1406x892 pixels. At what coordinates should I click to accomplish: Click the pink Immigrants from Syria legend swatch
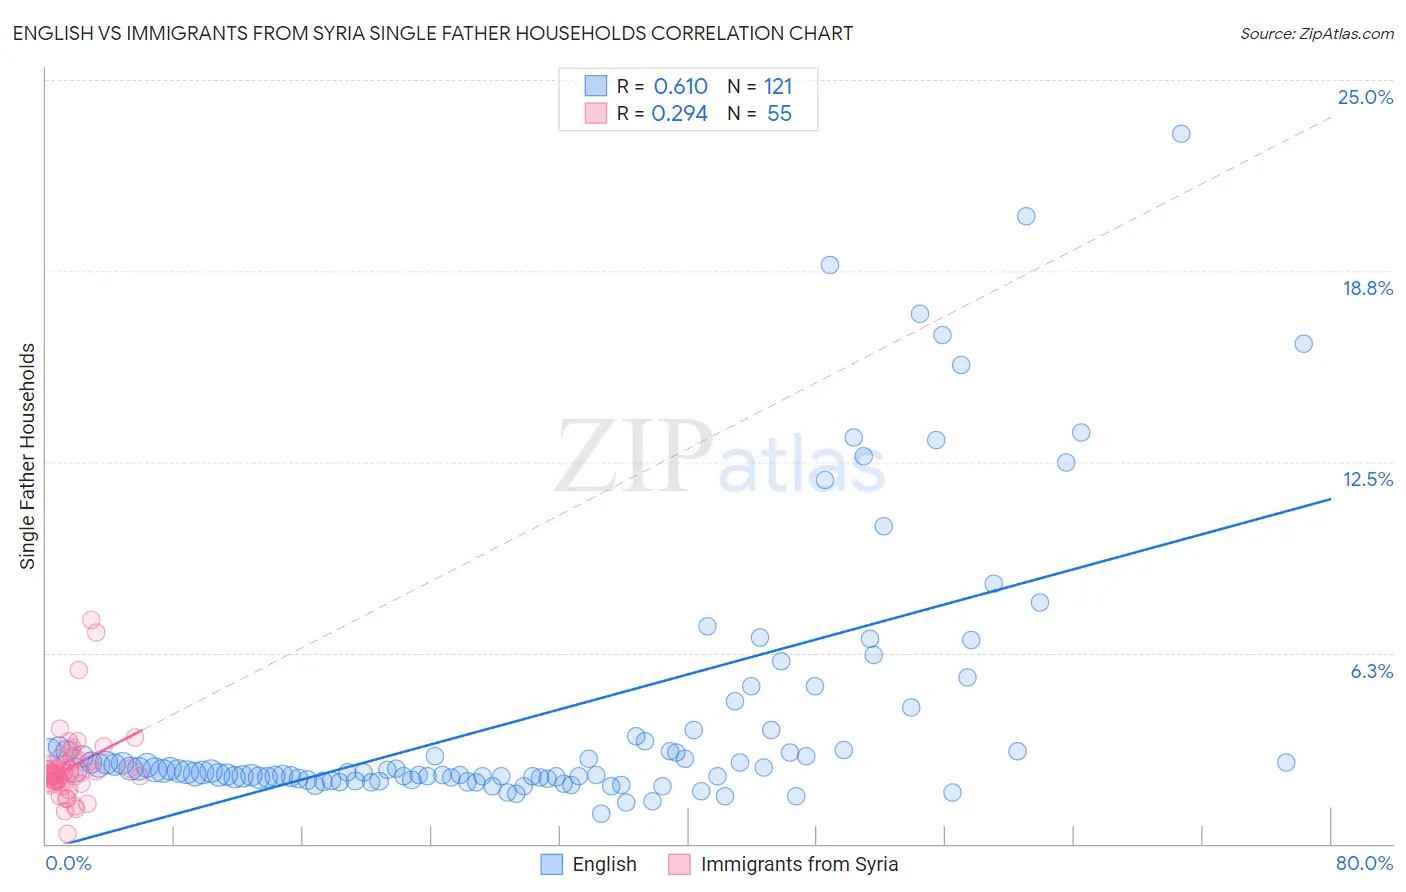679,864
